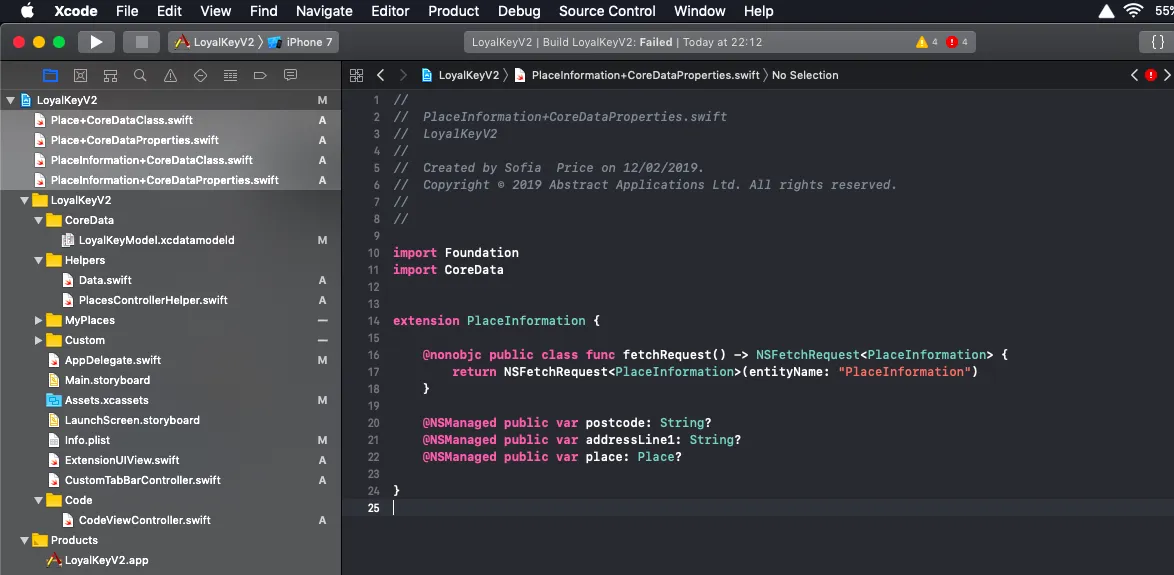
Task: Expand the Custom folder
Action: point(39,340)
